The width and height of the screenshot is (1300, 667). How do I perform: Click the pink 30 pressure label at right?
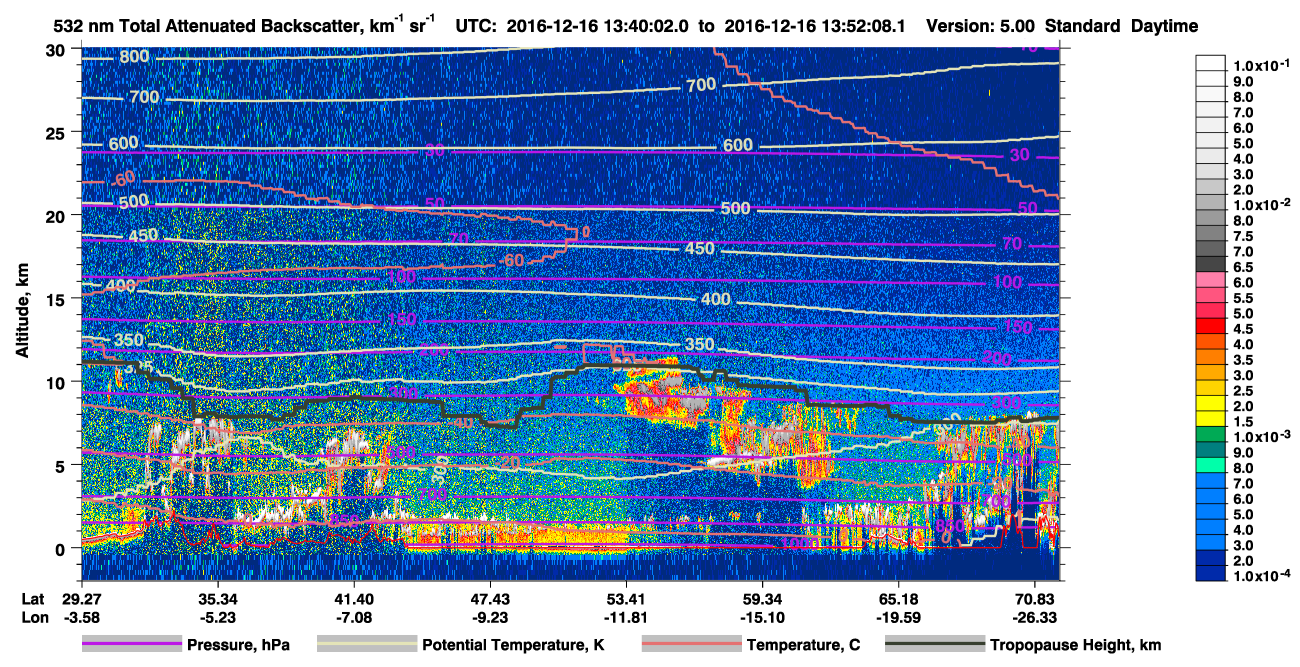coord(1019,155)
